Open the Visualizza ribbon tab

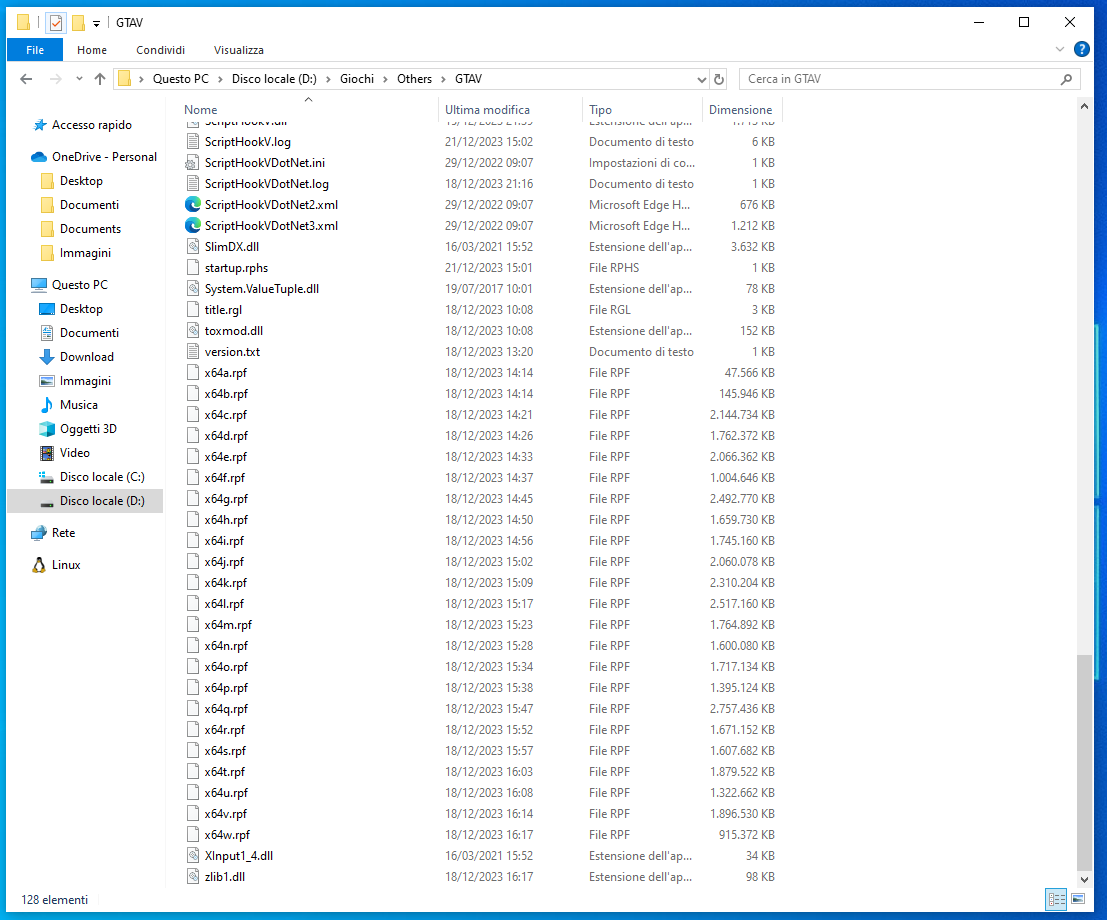(239, 49)
